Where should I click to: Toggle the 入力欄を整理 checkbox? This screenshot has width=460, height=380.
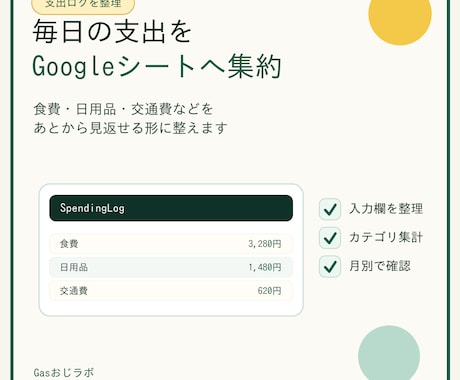pyautogui.click(x=330, y=209)
